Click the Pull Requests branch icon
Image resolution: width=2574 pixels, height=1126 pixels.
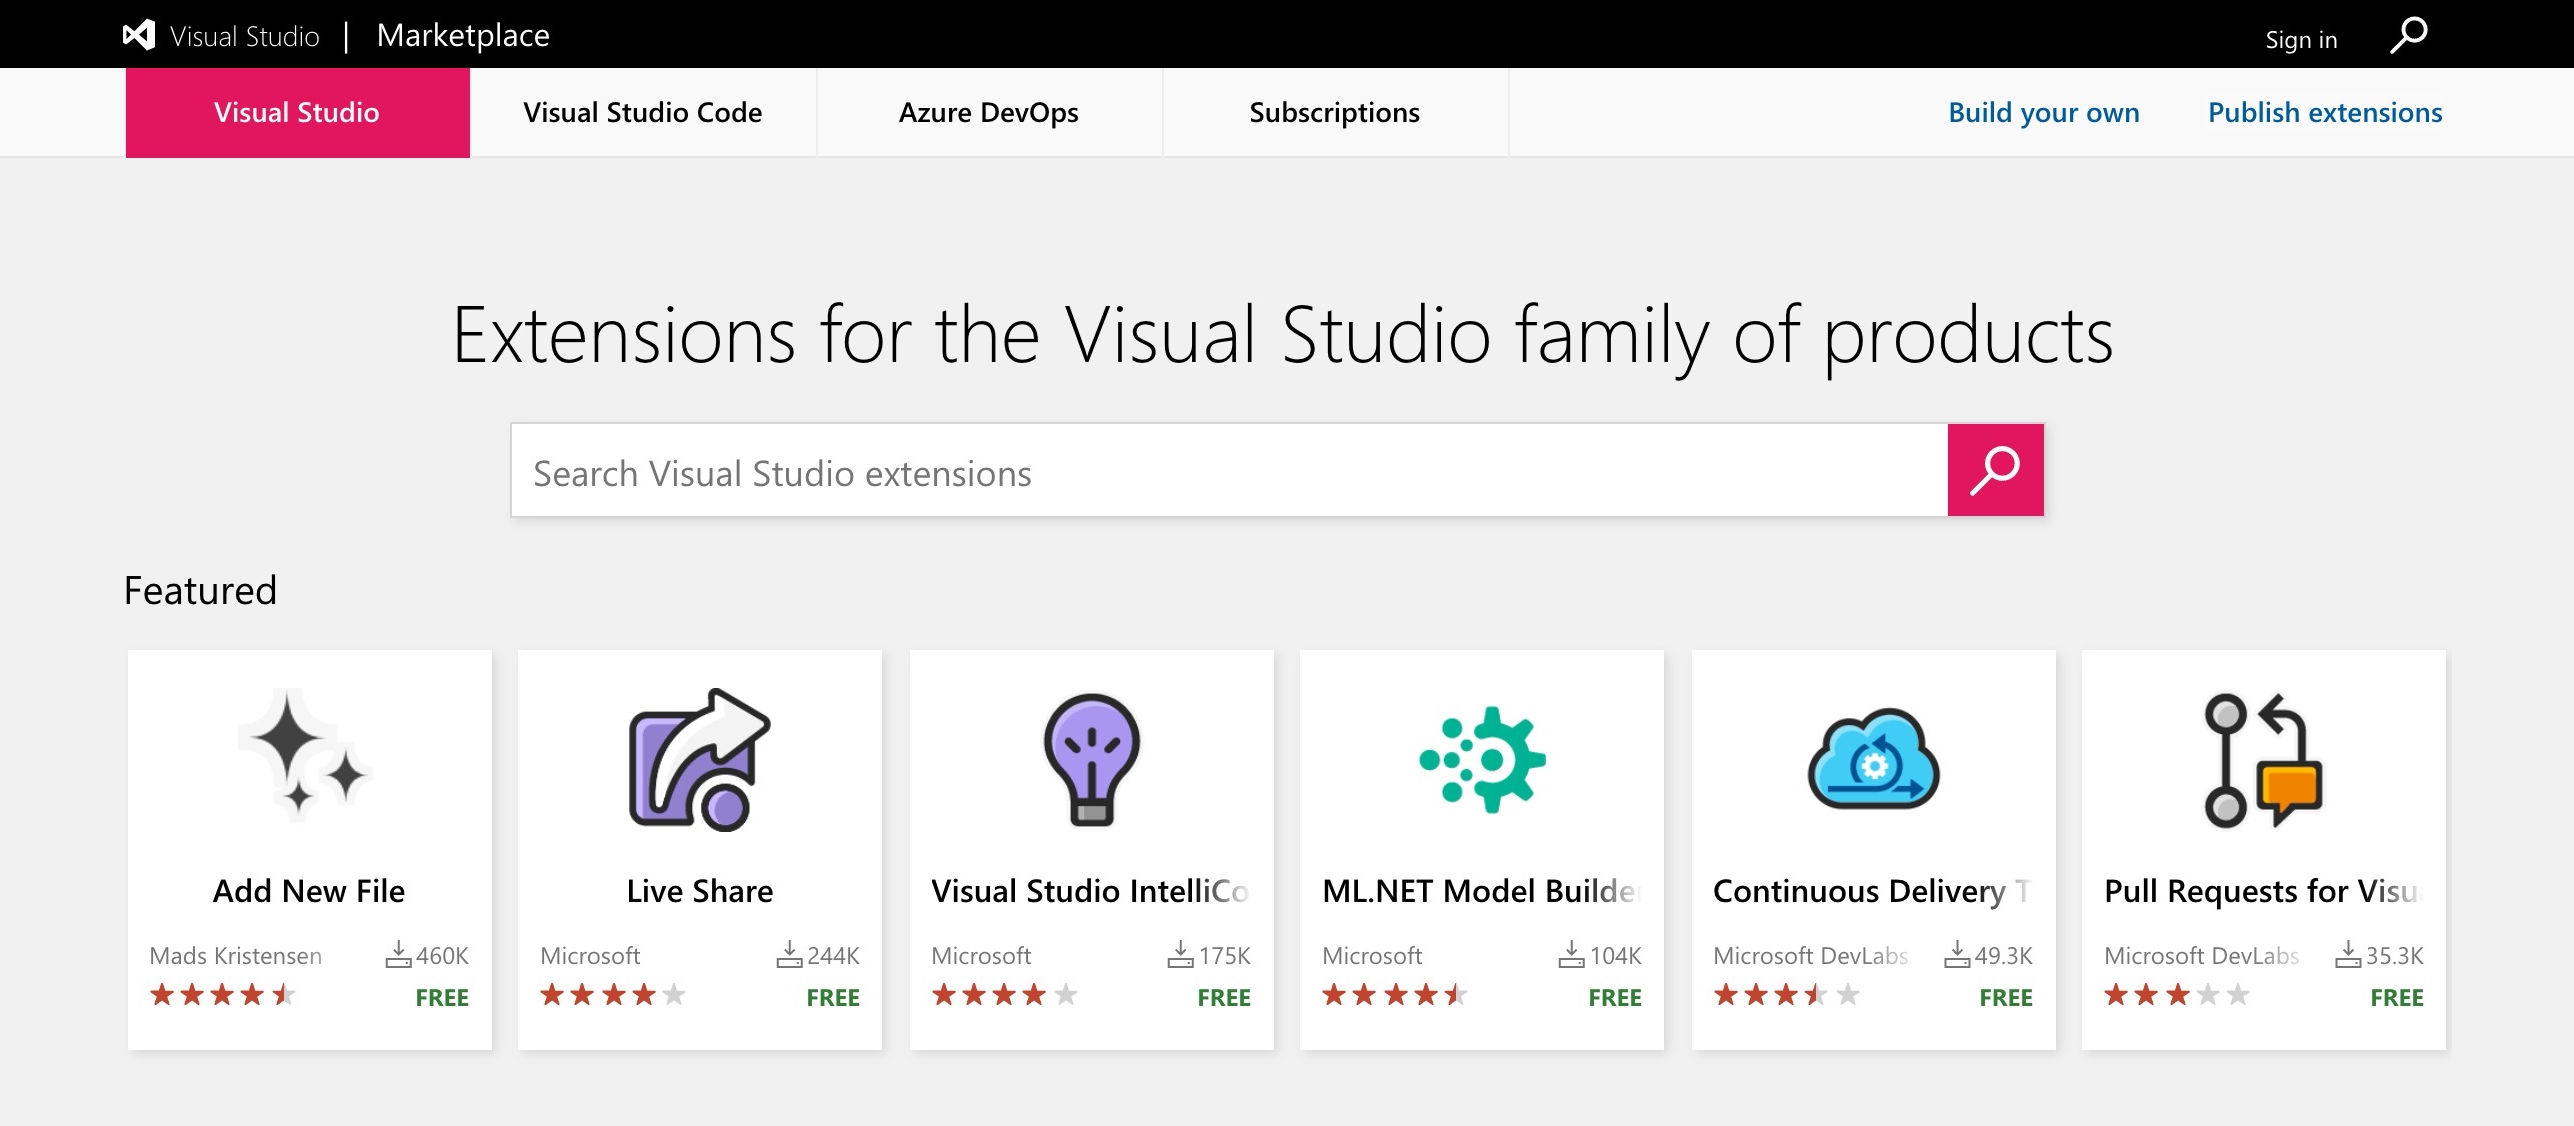(2263, 761)
